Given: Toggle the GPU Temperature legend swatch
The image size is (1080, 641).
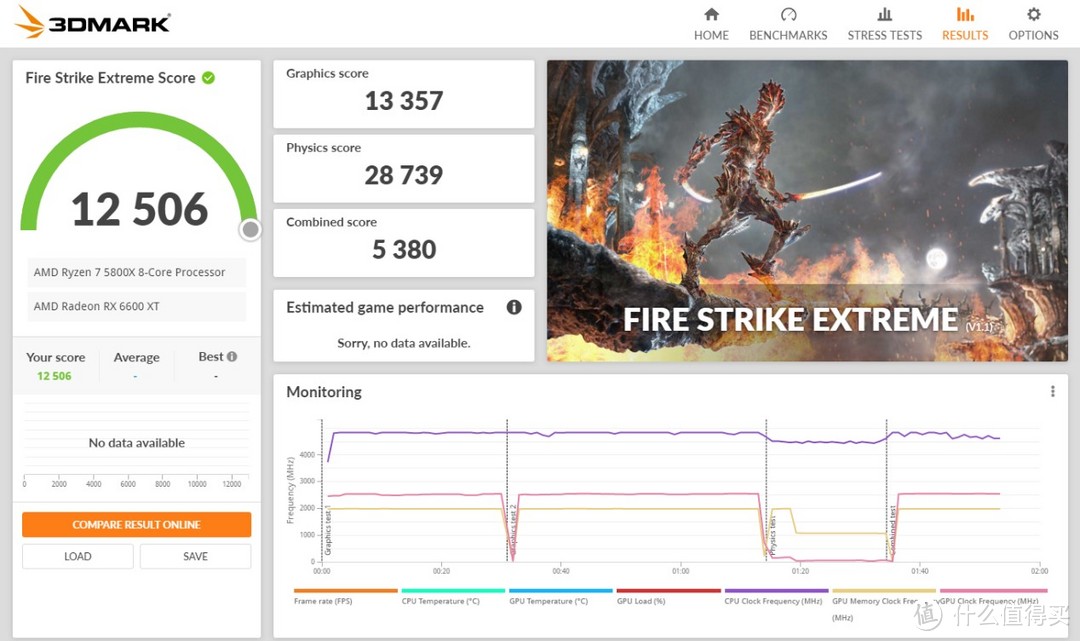Looking at the screenshot, I should 561,591.
